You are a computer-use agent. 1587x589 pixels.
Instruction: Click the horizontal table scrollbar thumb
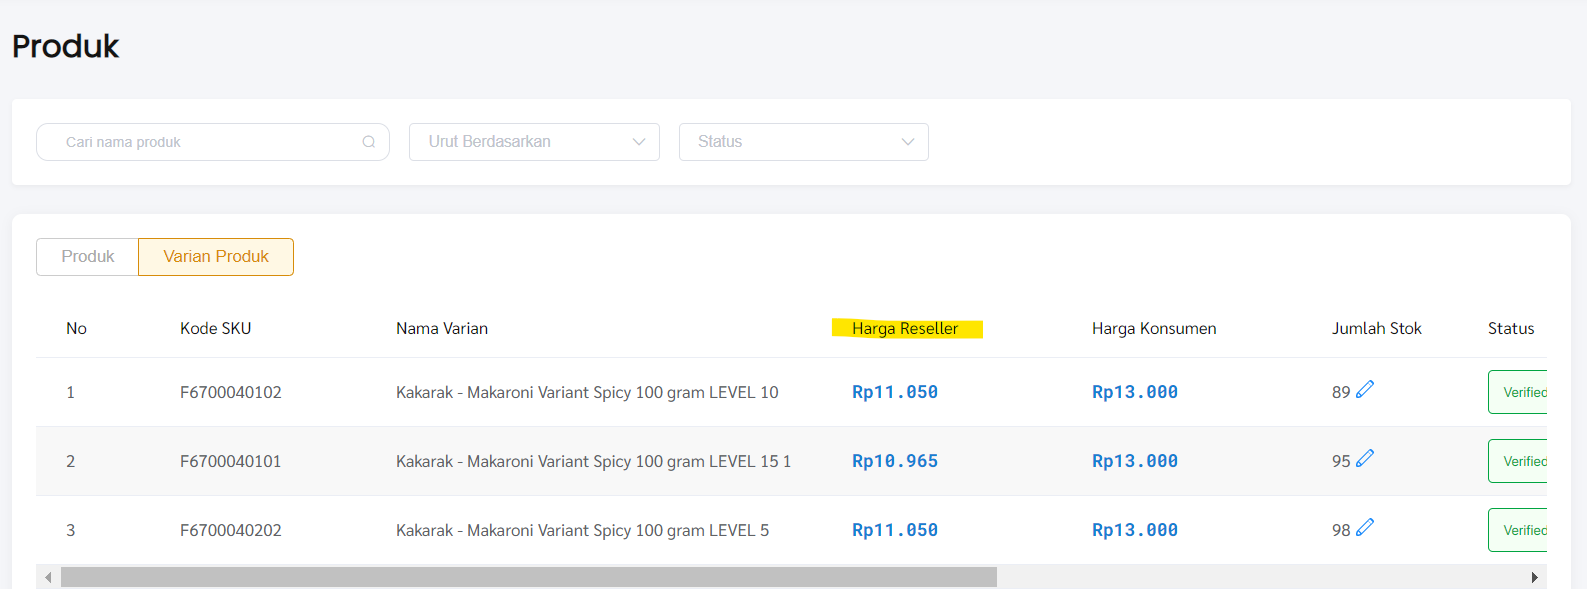pos(529,577)
